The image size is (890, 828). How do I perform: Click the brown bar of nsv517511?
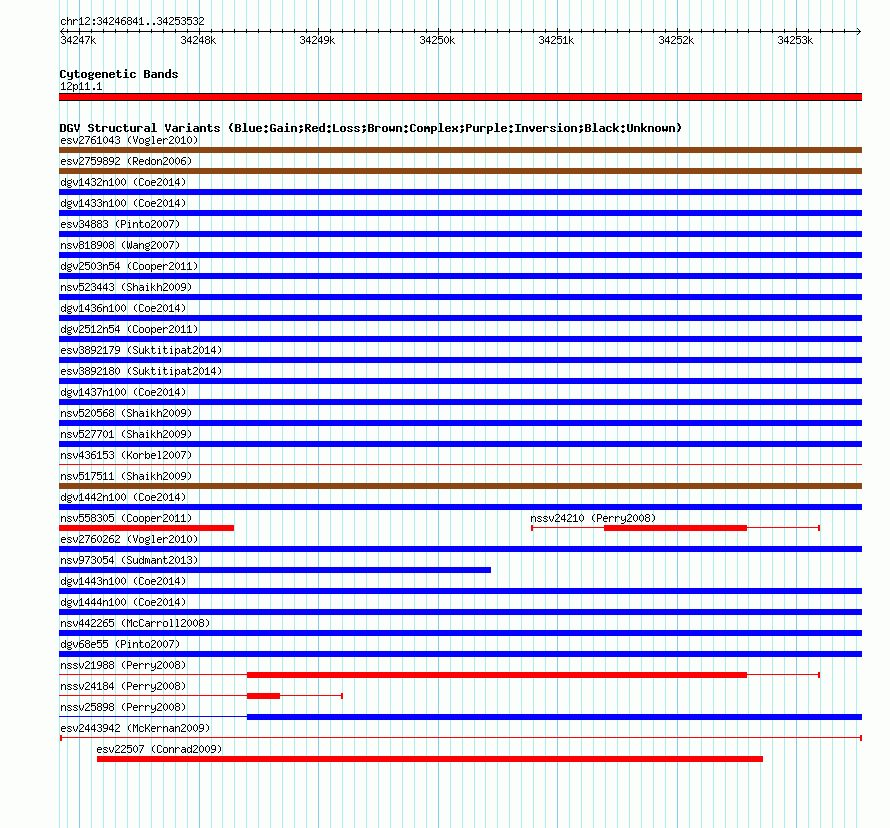click(460, 486)
